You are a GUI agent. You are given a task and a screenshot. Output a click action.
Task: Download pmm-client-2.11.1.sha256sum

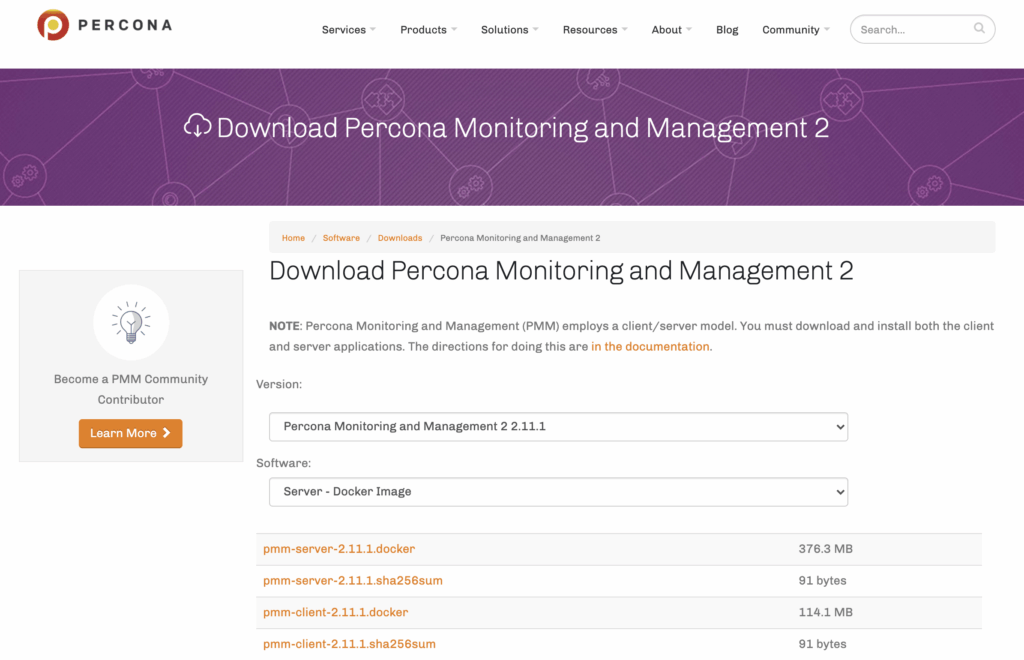[349, 644]
